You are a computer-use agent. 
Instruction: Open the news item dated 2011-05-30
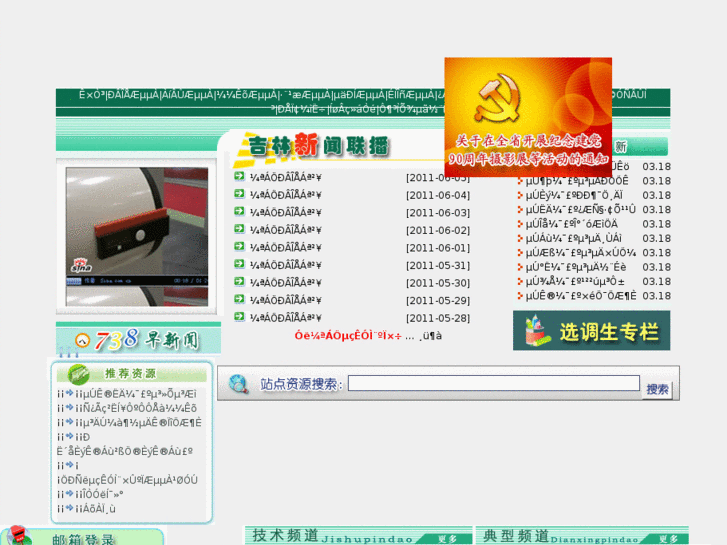click(x=286, y=283)
